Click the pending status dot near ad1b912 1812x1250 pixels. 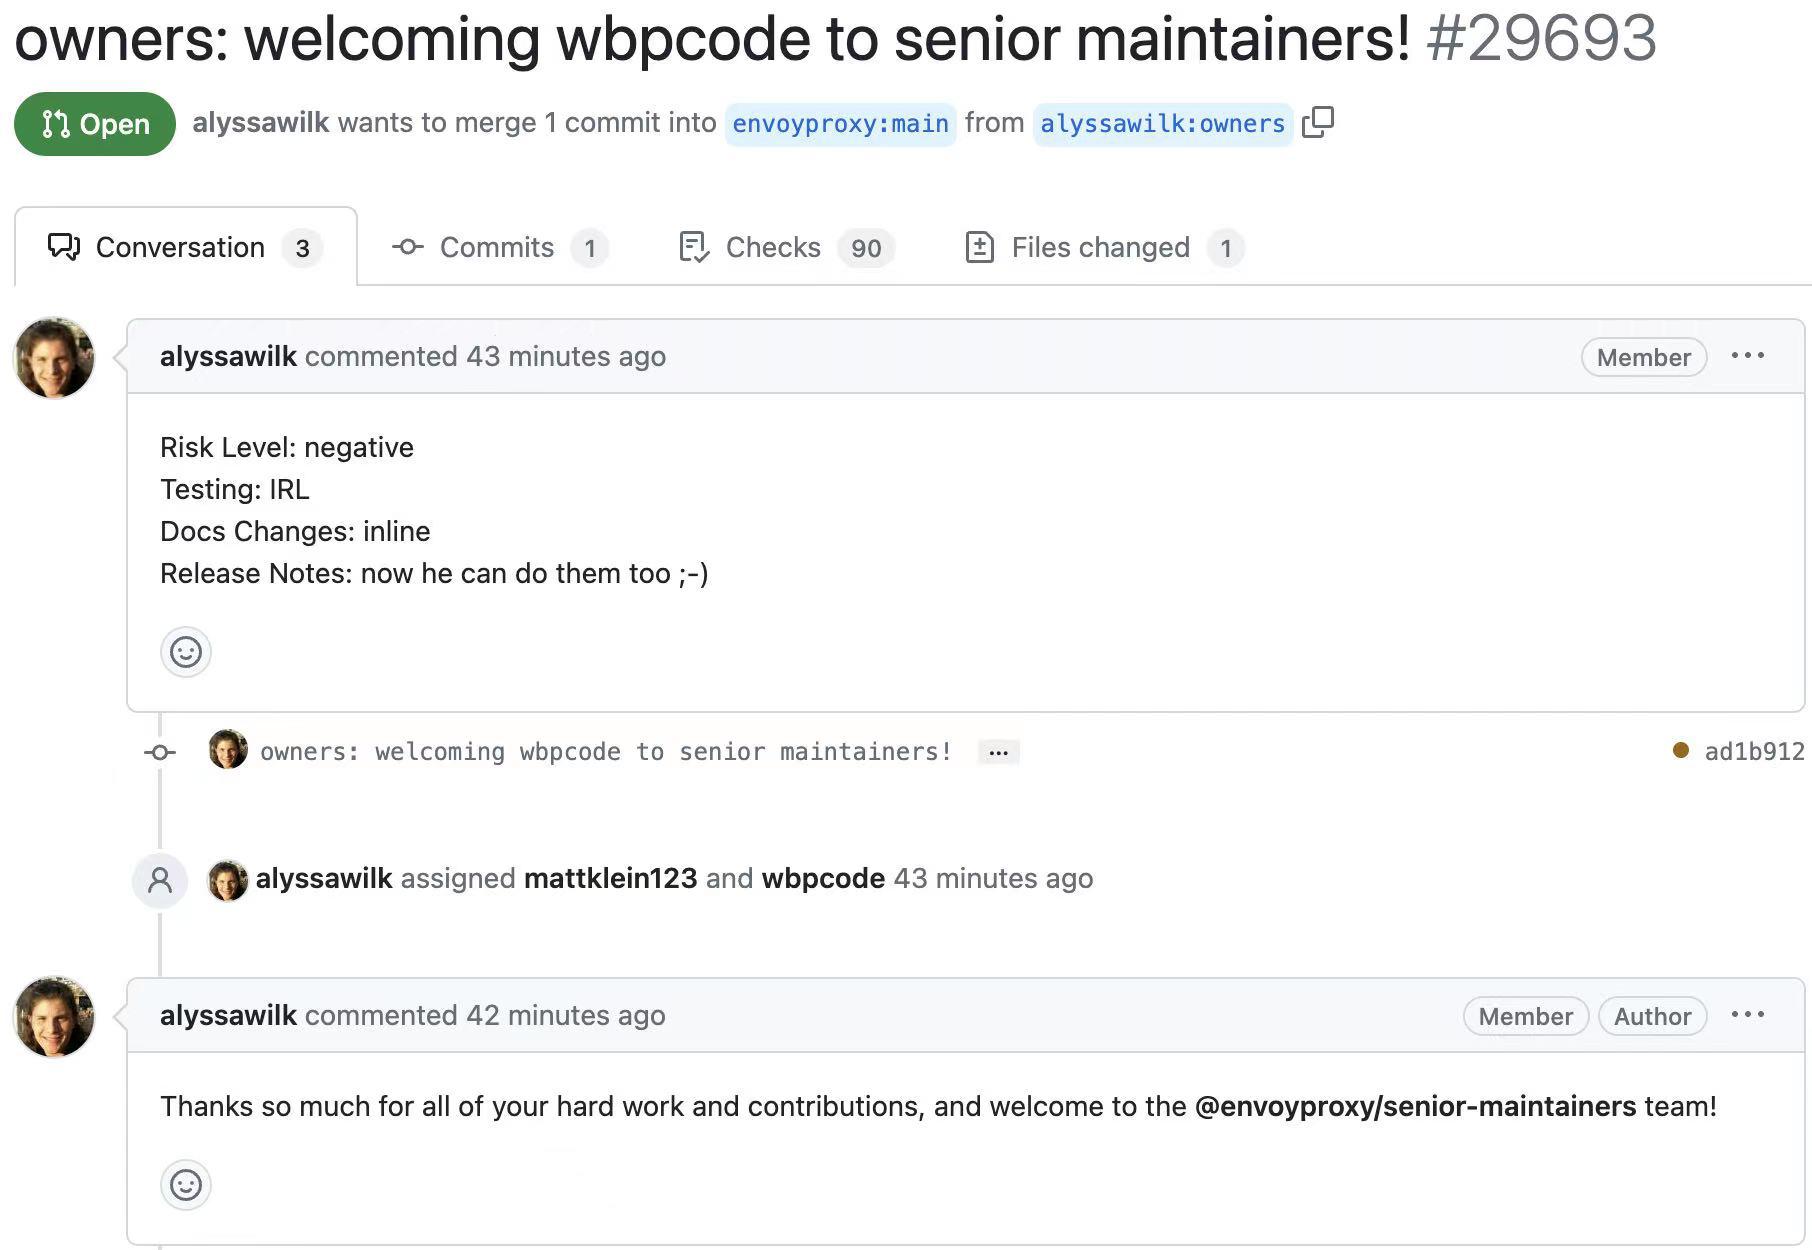1681,750
